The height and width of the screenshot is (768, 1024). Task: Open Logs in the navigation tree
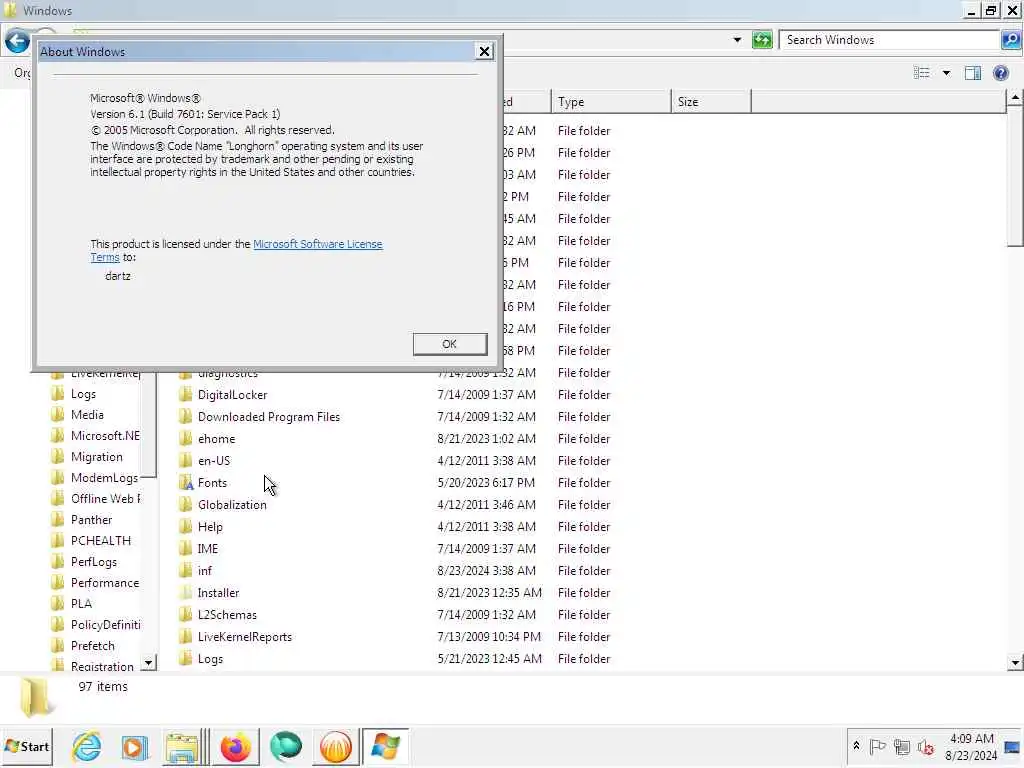(83, 394)
